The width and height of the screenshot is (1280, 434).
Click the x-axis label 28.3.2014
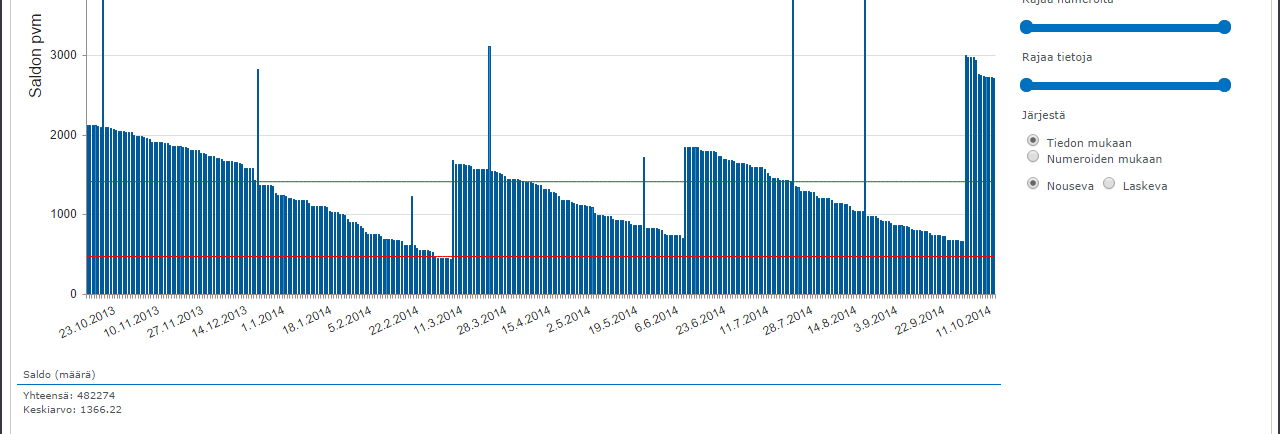point(484,322)
